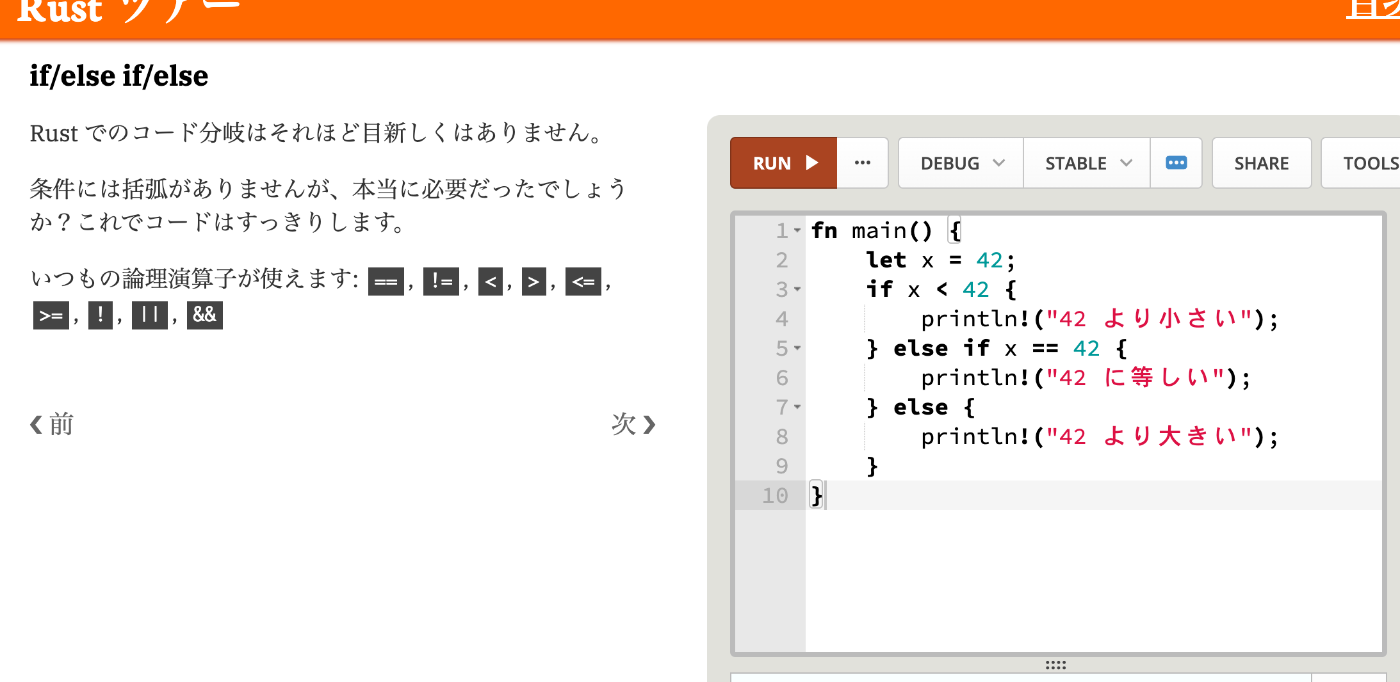The width and height of the screenshot is (1400, 682).
Task: Open the blue advanced options ellipsis button
Action: (x=1176, y=163)
